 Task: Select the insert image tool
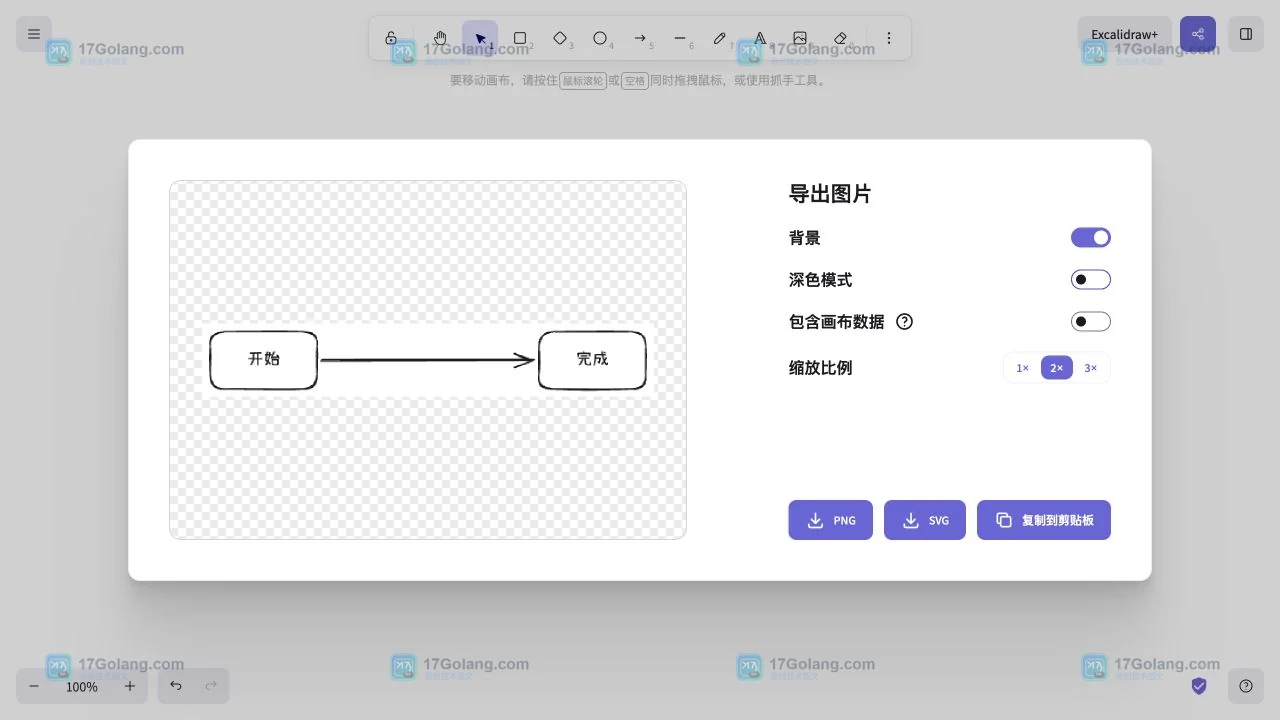pyautogui.click(x=800, y=38)
